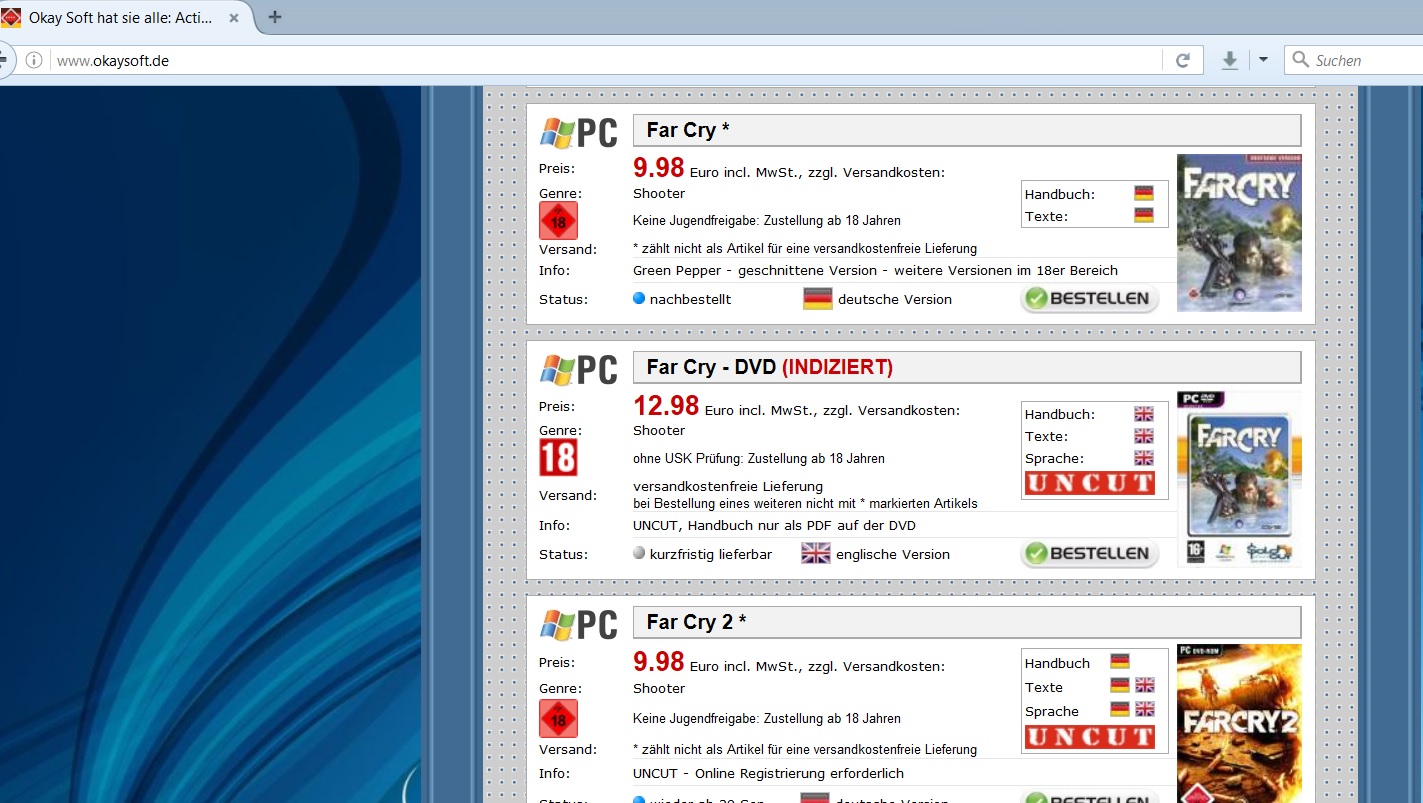Click the UNCUT badge for Far Cry - DVD

click(1089, 484)
